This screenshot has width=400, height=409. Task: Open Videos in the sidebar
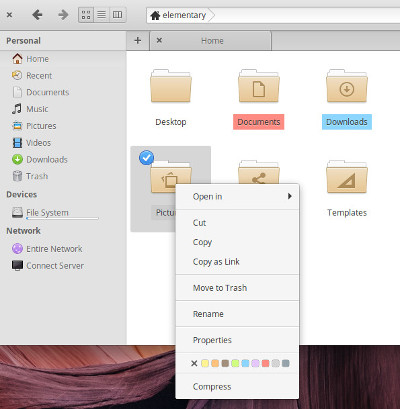pos(32,143)
